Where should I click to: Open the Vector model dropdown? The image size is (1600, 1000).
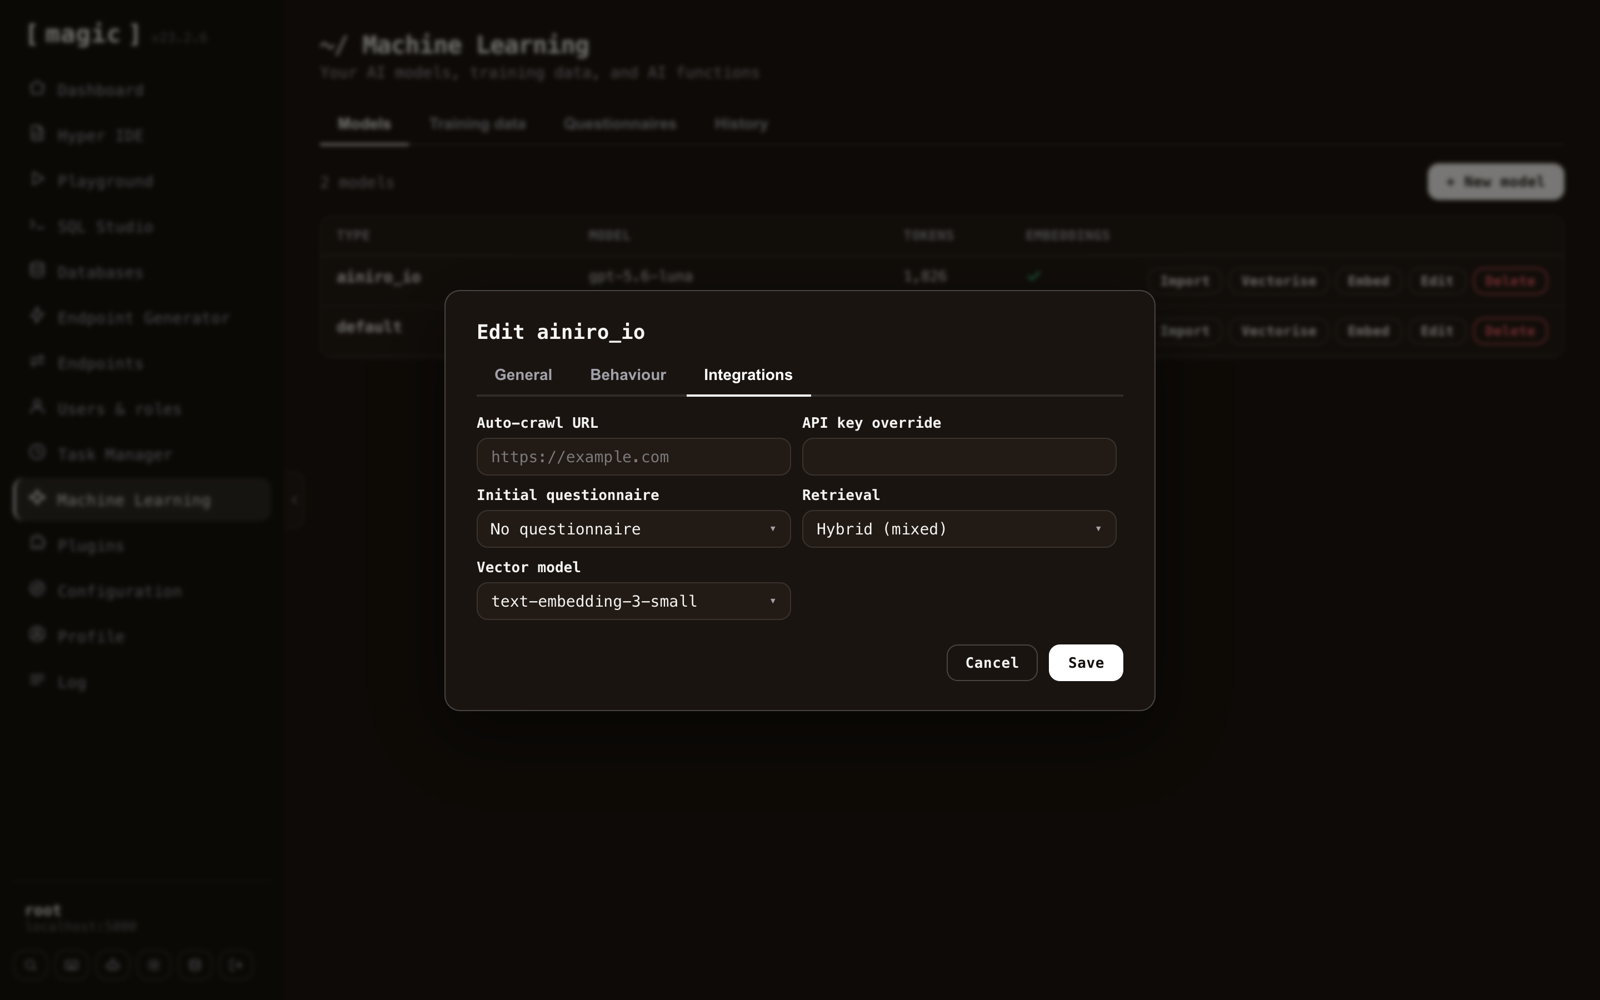[633, 601]
